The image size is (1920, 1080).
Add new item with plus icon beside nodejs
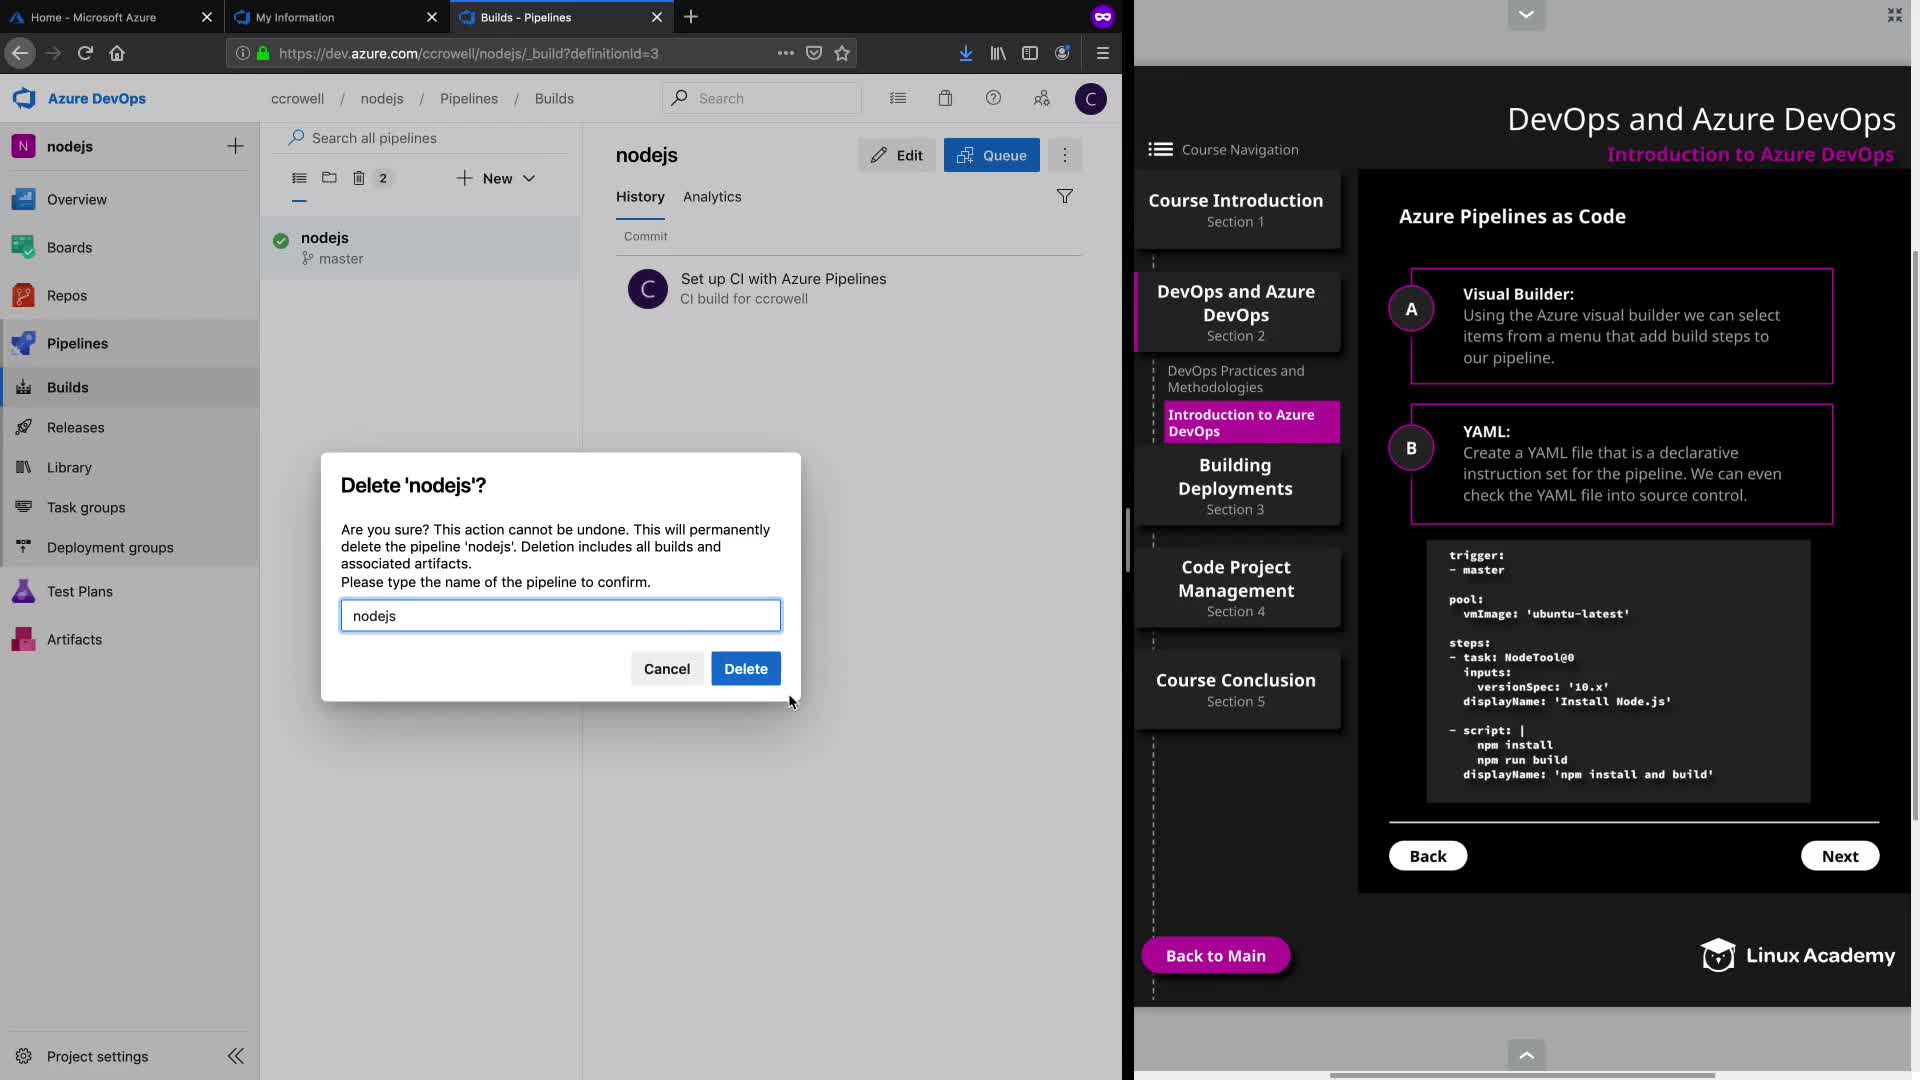(x=235, y=146)
